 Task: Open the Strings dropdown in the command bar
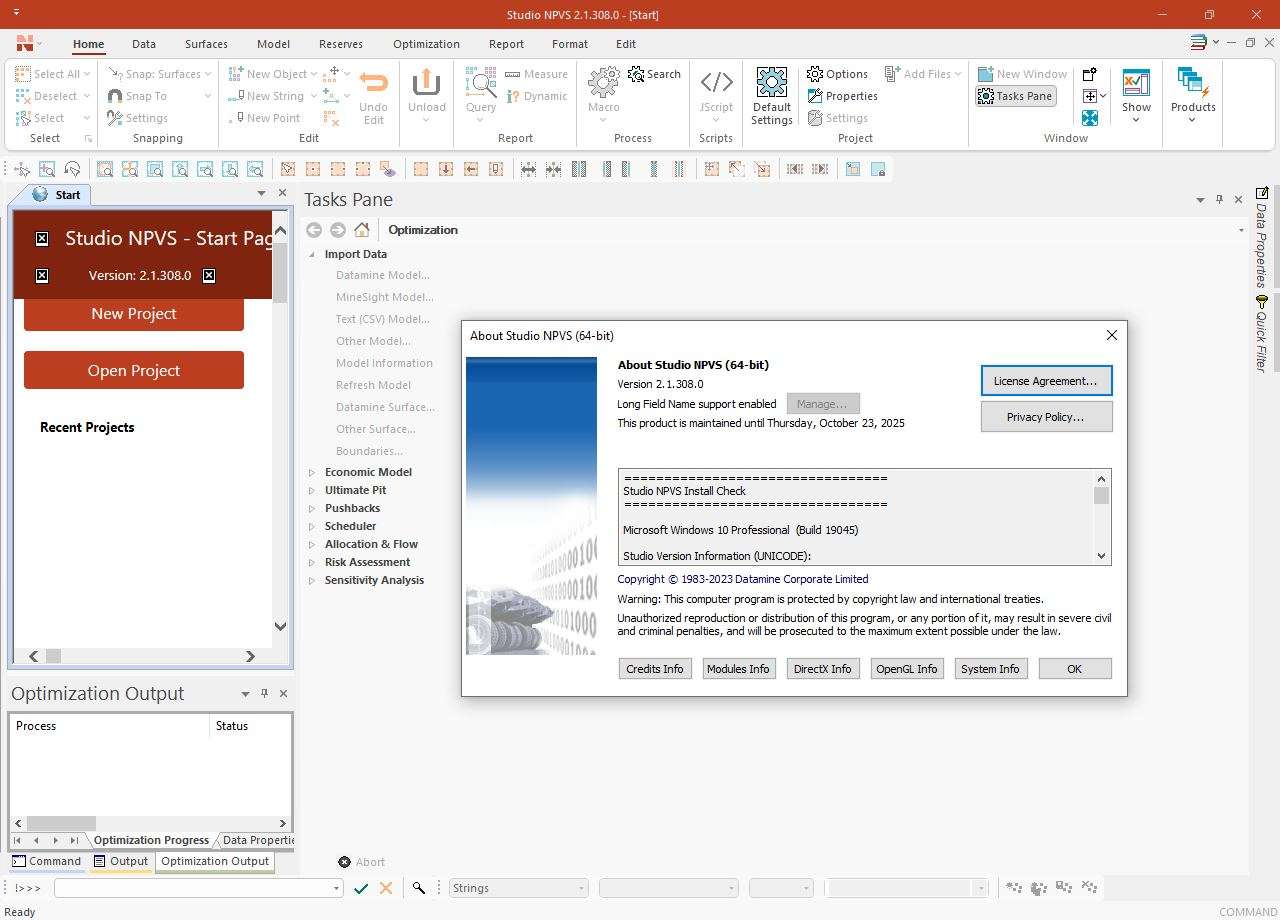[582, 887]
